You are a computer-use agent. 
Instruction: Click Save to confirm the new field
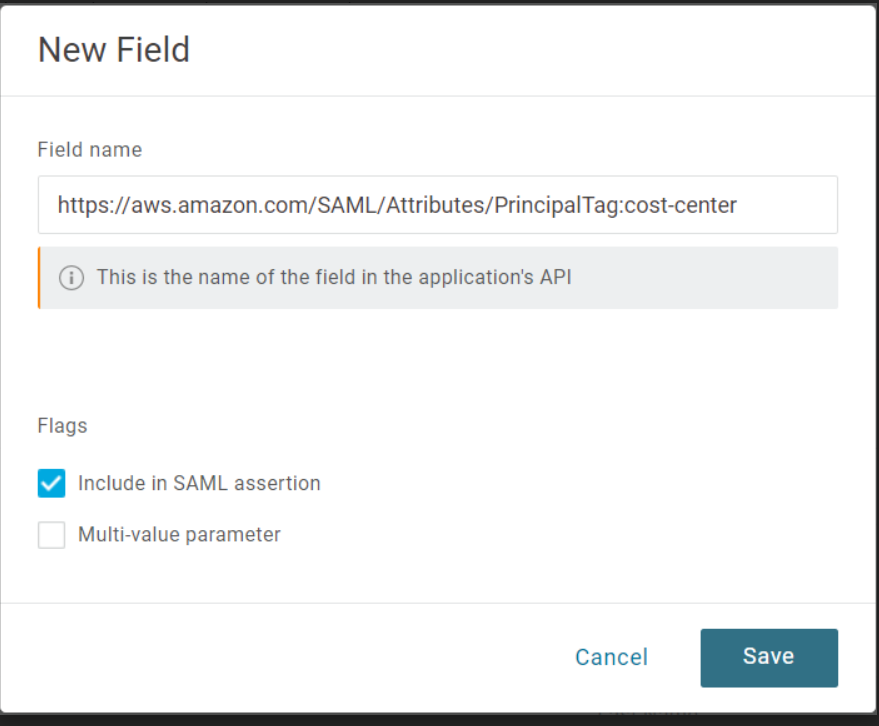coord(768,657)
